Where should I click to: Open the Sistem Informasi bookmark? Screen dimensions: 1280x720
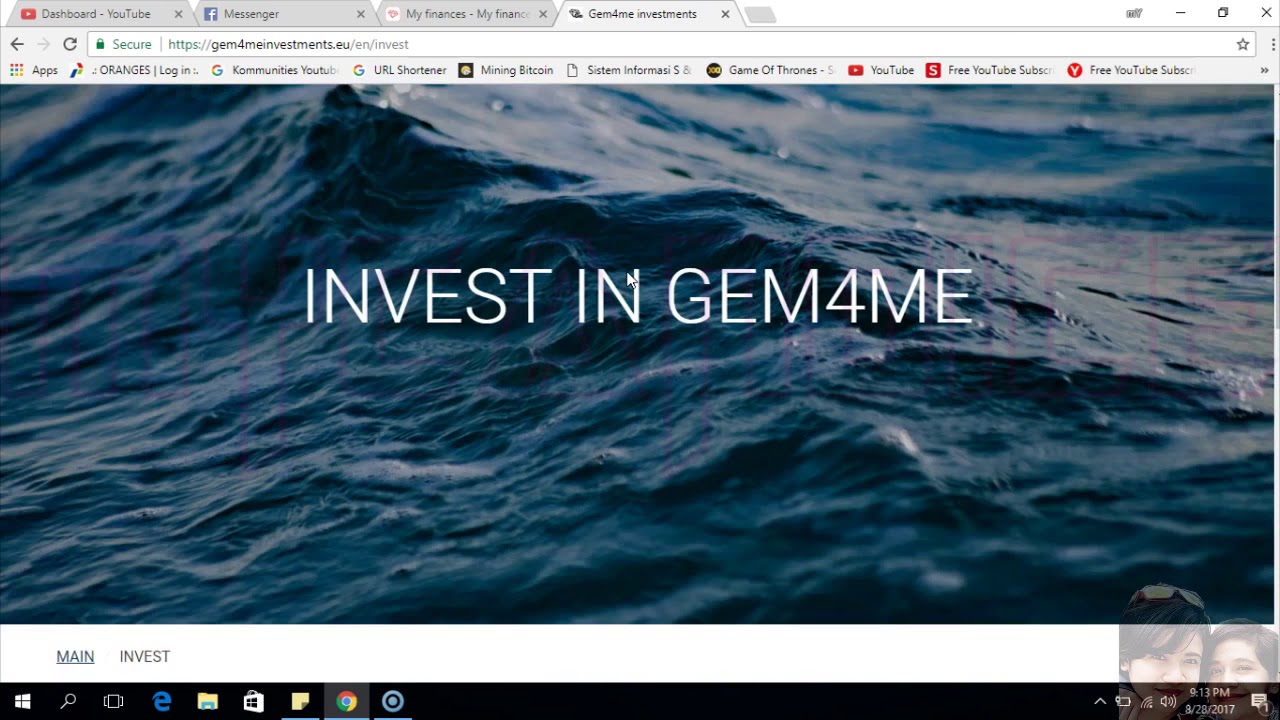[628, 70]
